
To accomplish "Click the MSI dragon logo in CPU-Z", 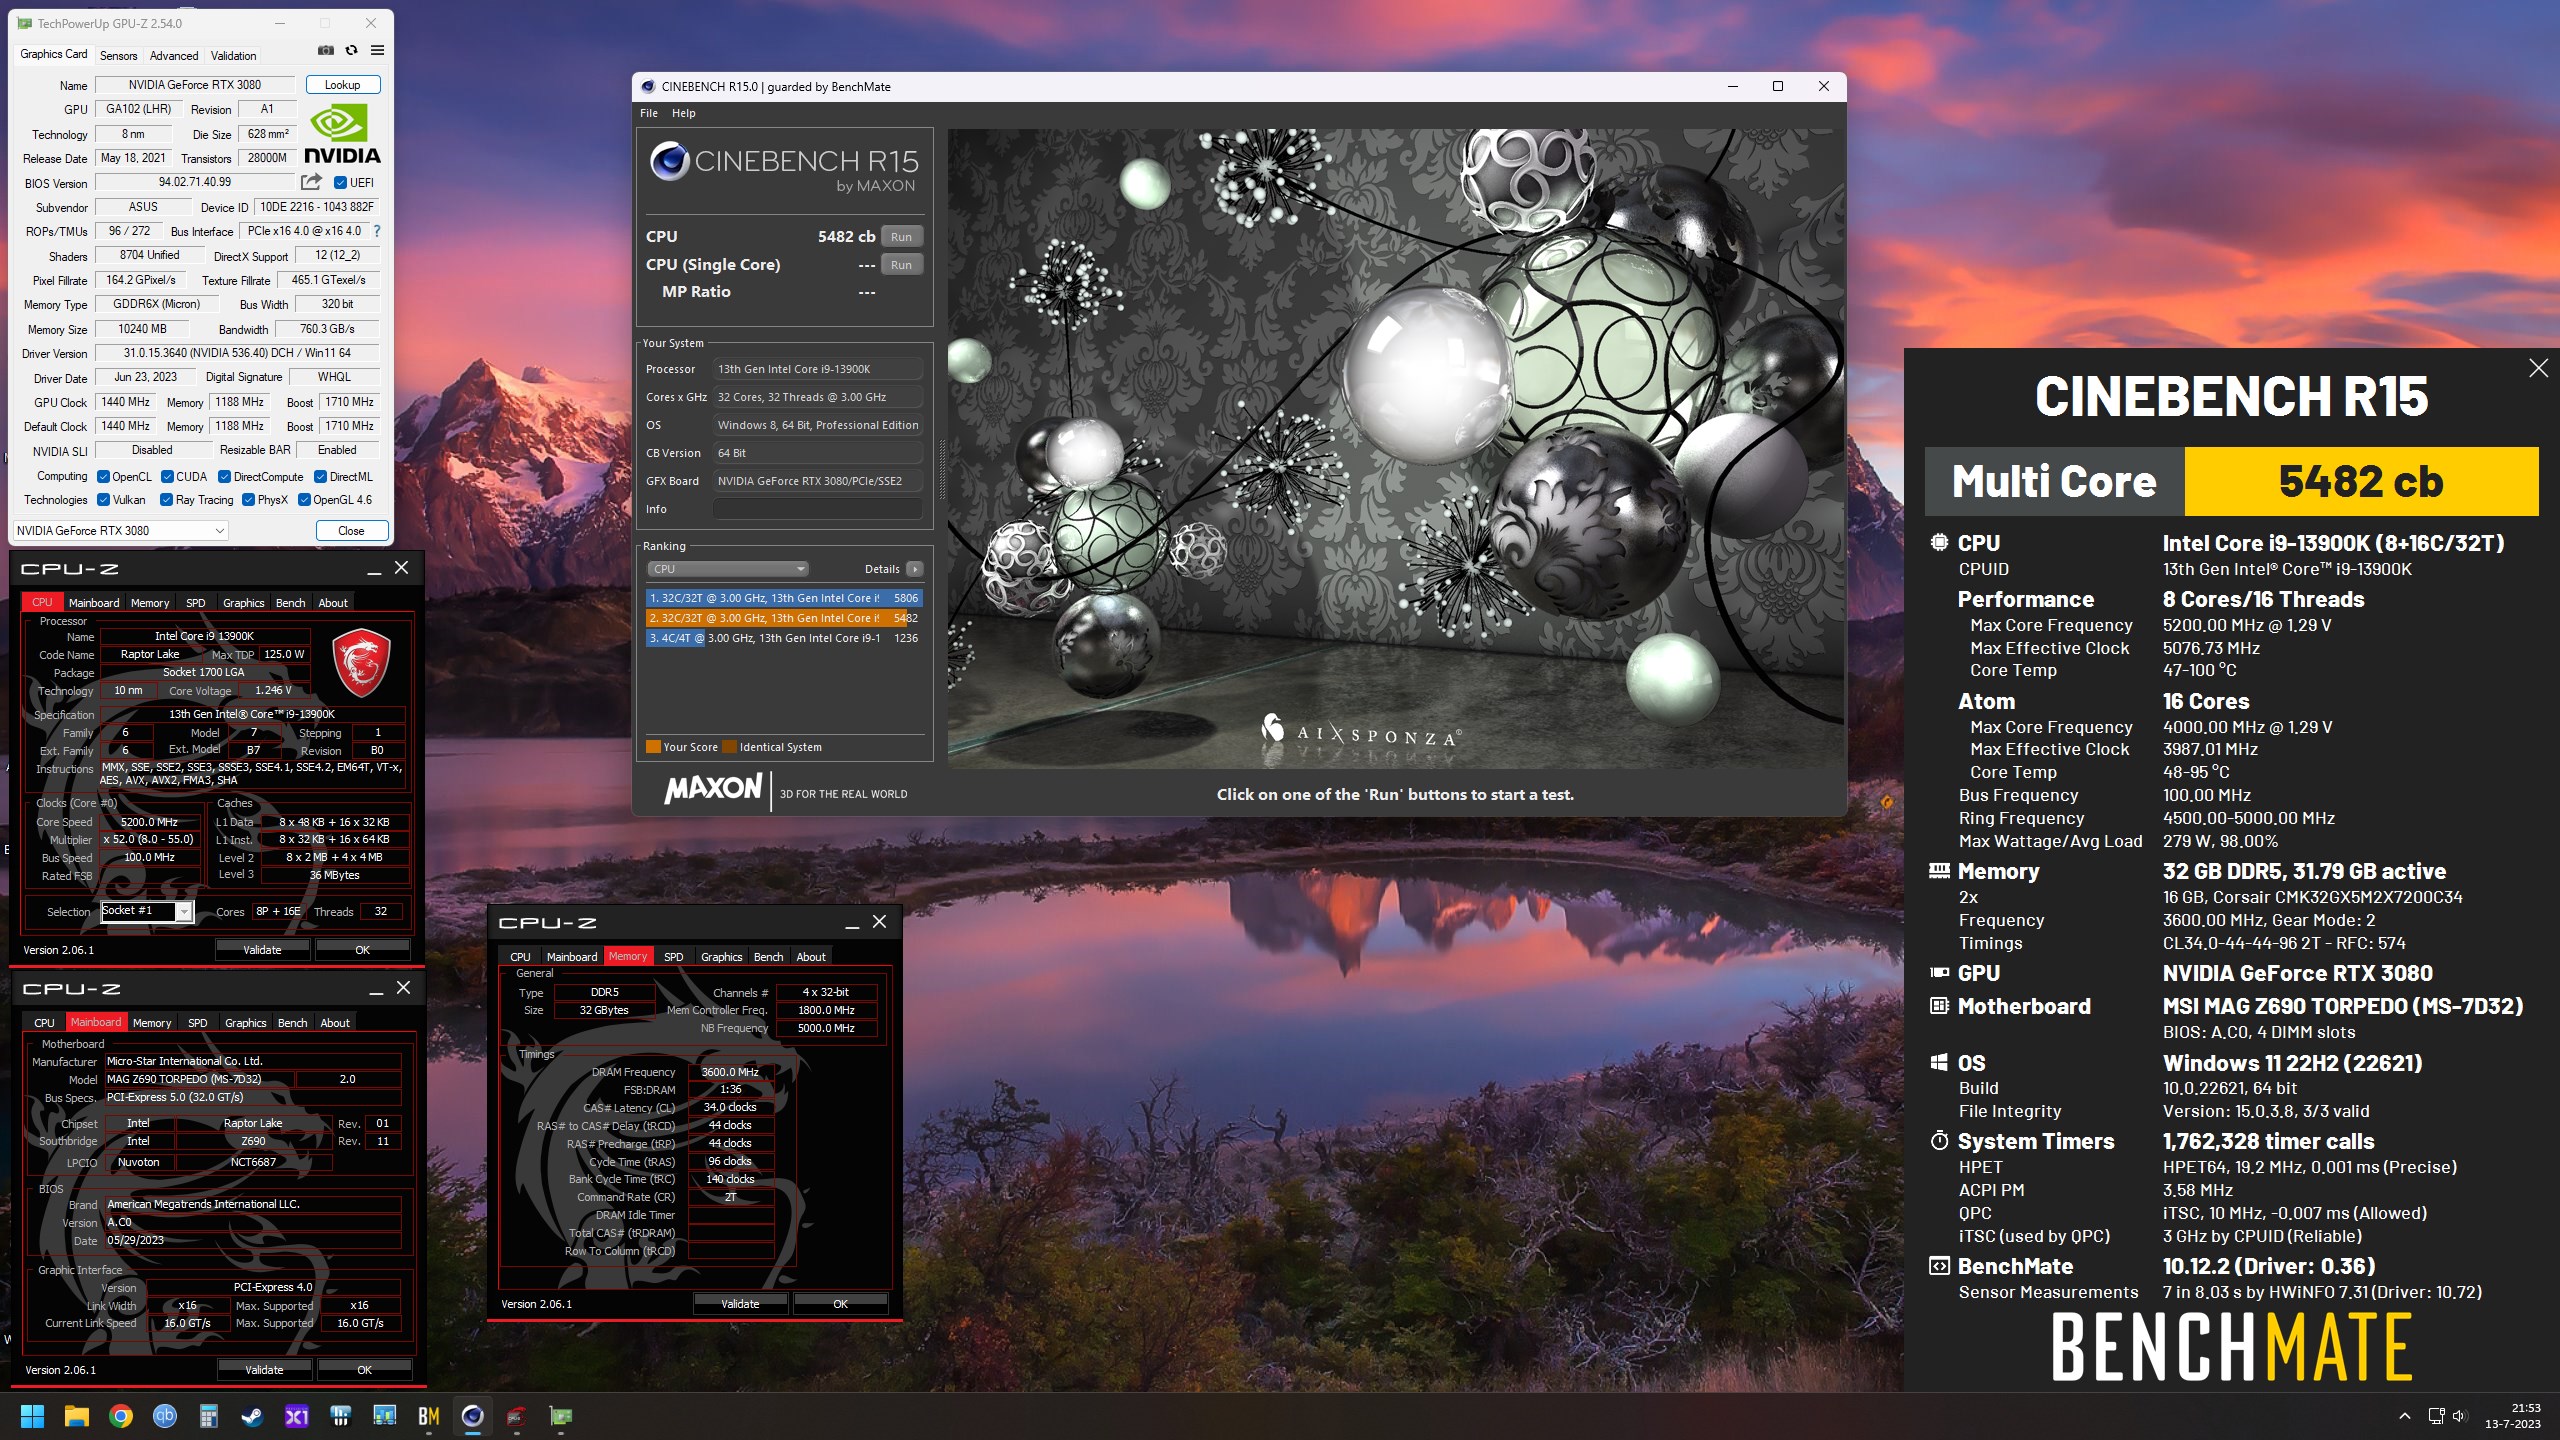I will (x=360, y=662).
